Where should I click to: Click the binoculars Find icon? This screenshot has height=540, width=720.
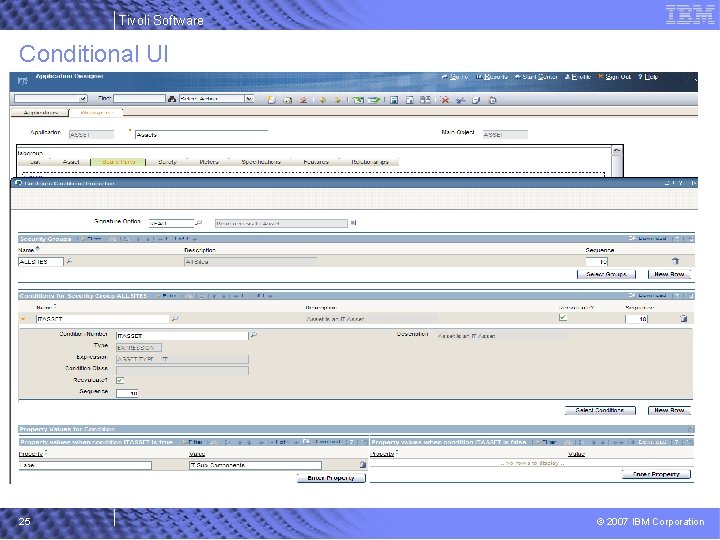click(172, 99)
